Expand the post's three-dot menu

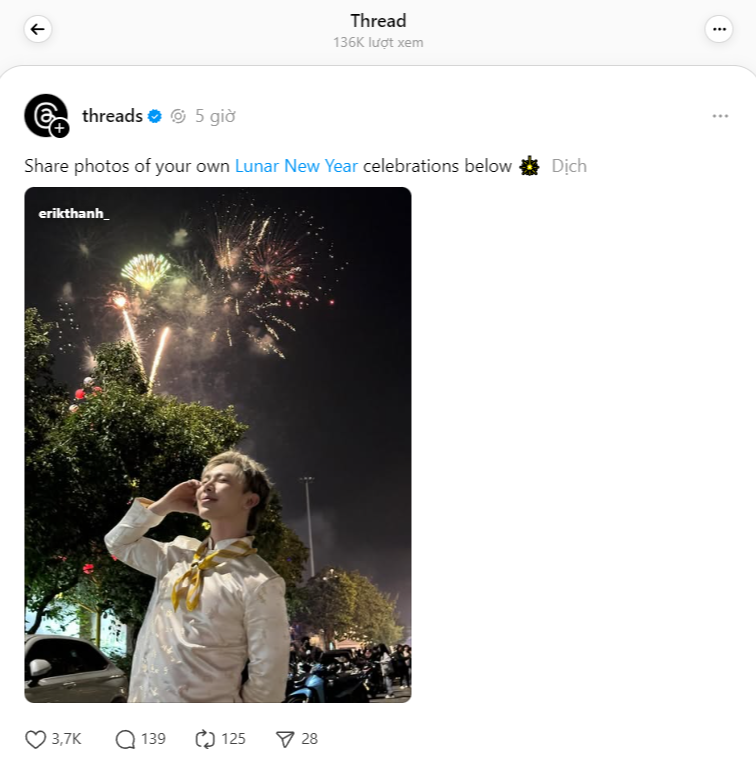coord(720,116)
